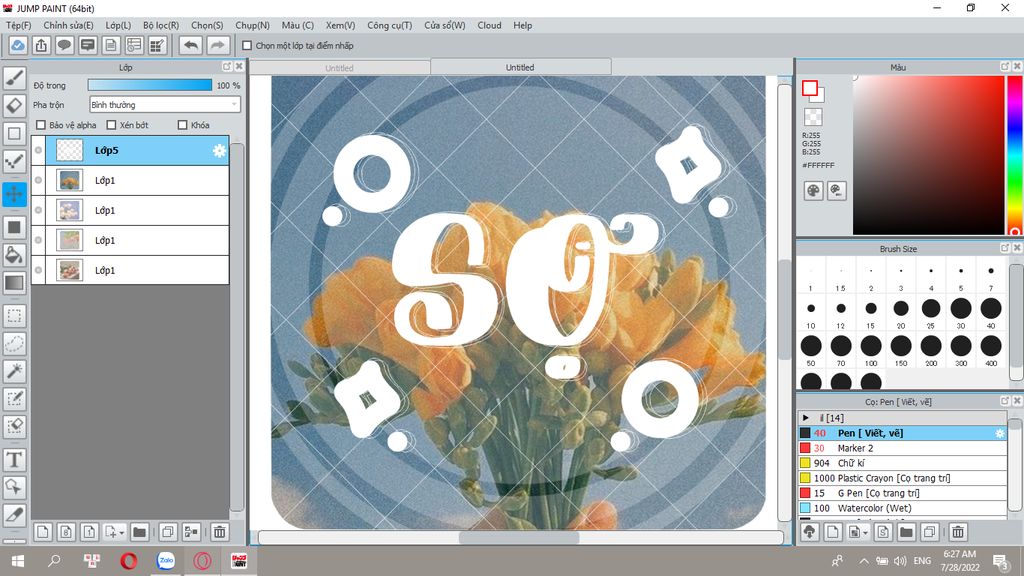Toggle visibility of the orange flower Lớp1 layer
The width and height of the screenshot is (1024, 576).
[39, 180]
